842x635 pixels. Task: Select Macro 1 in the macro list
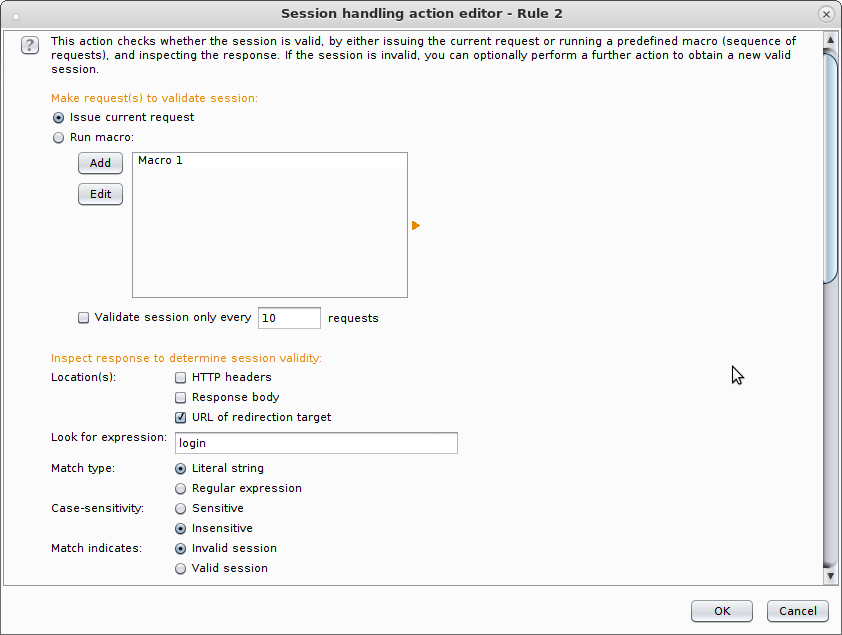click(x=270, y=160)
